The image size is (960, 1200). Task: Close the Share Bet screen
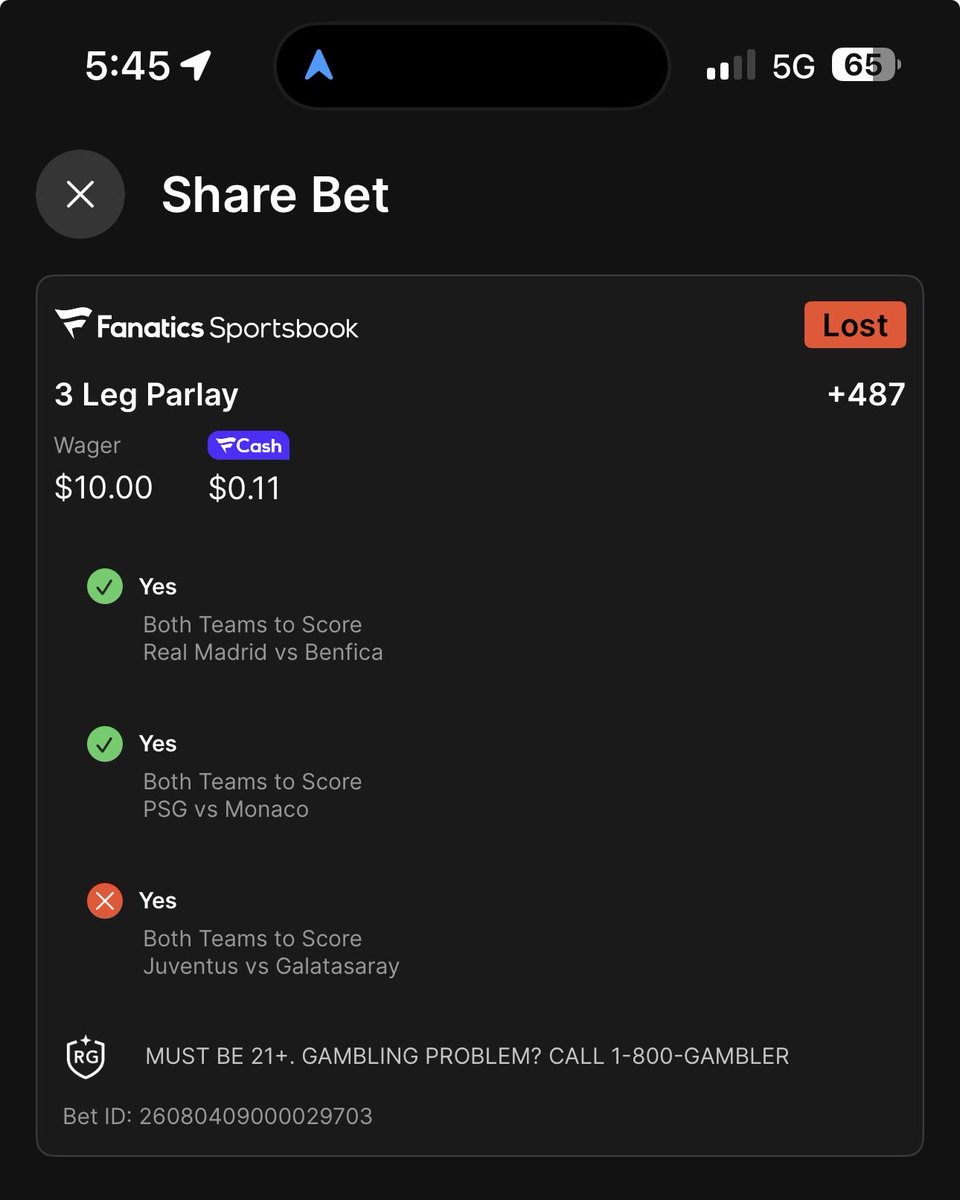(80, 194)
